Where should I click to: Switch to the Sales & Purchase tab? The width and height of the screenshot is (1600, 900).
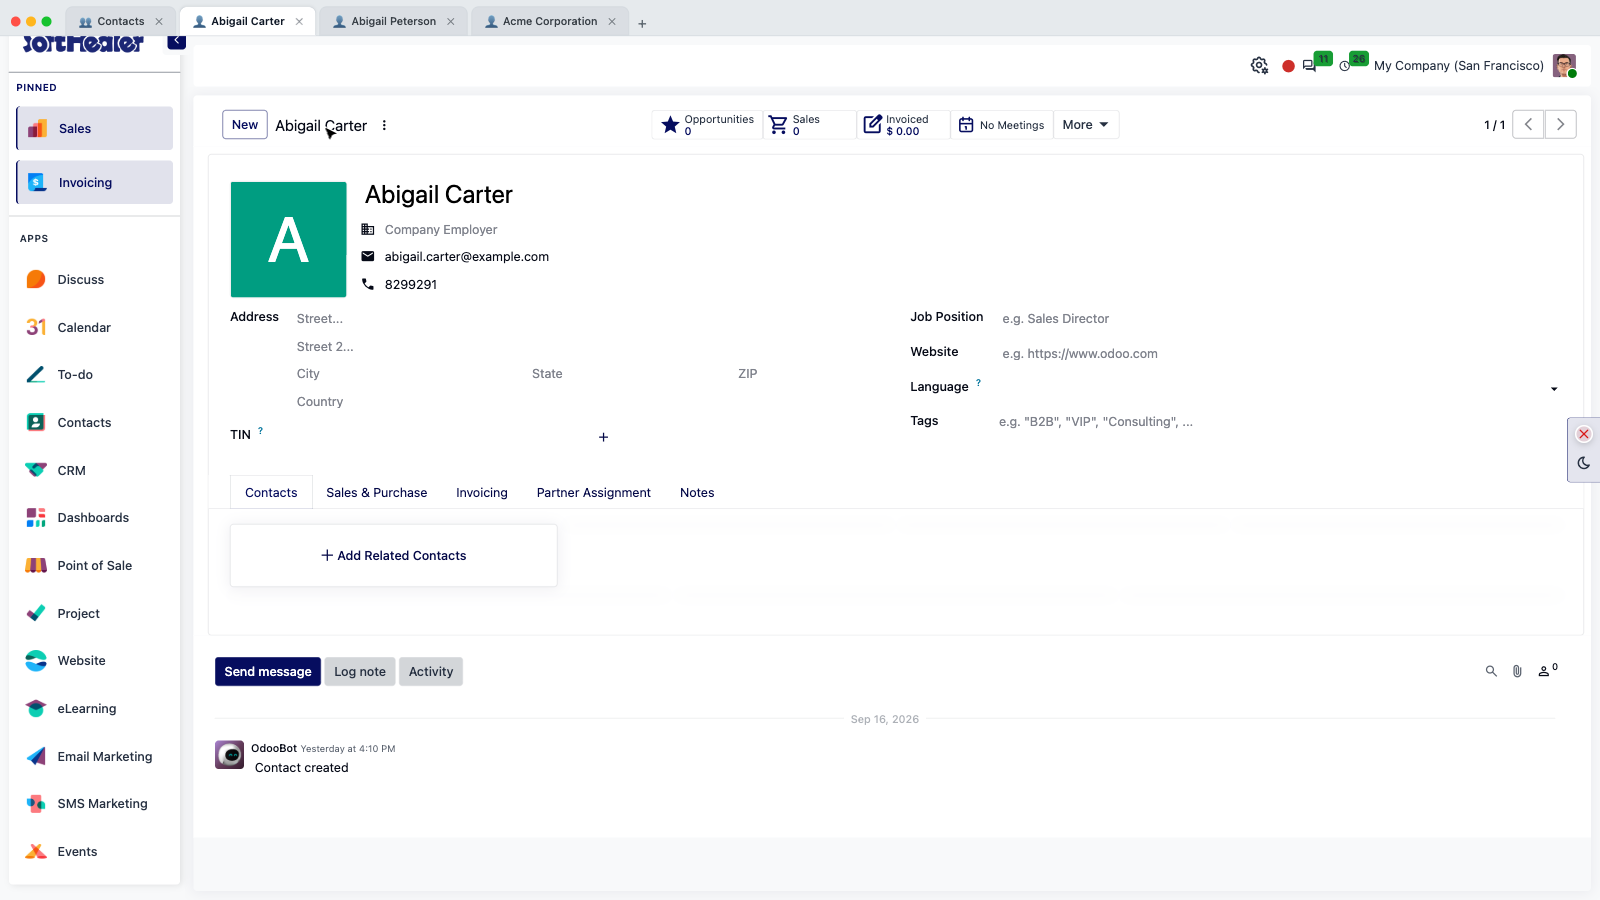(x=377, y=493)
